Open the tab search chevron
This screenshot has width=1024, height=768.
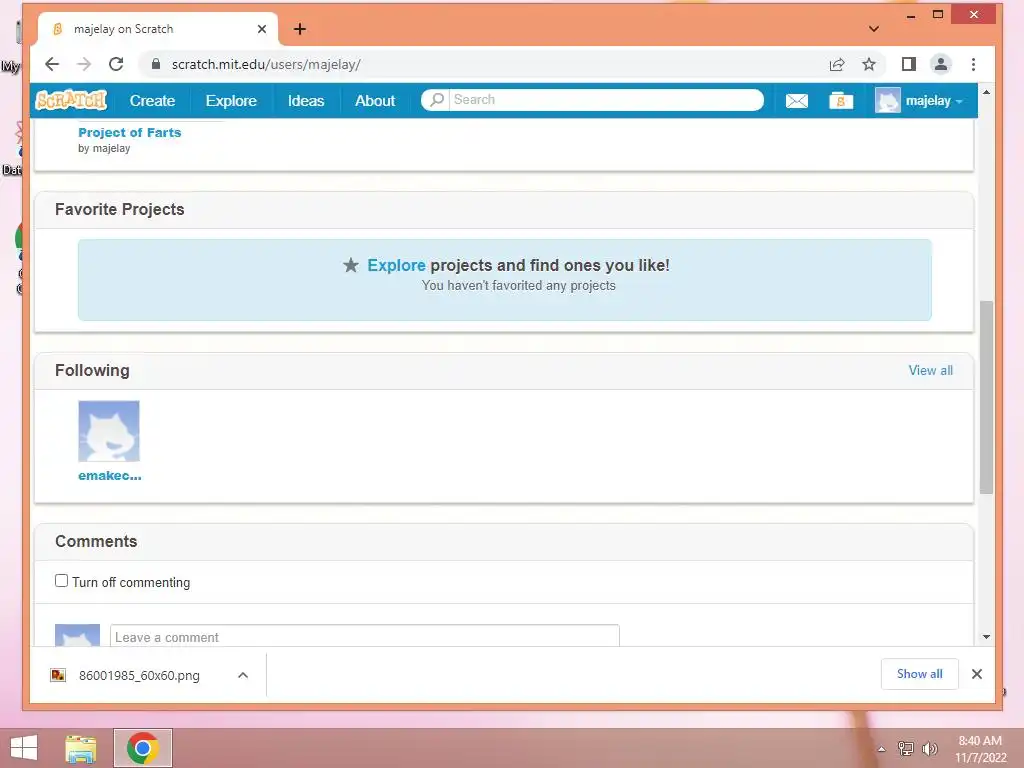(874, 29)
